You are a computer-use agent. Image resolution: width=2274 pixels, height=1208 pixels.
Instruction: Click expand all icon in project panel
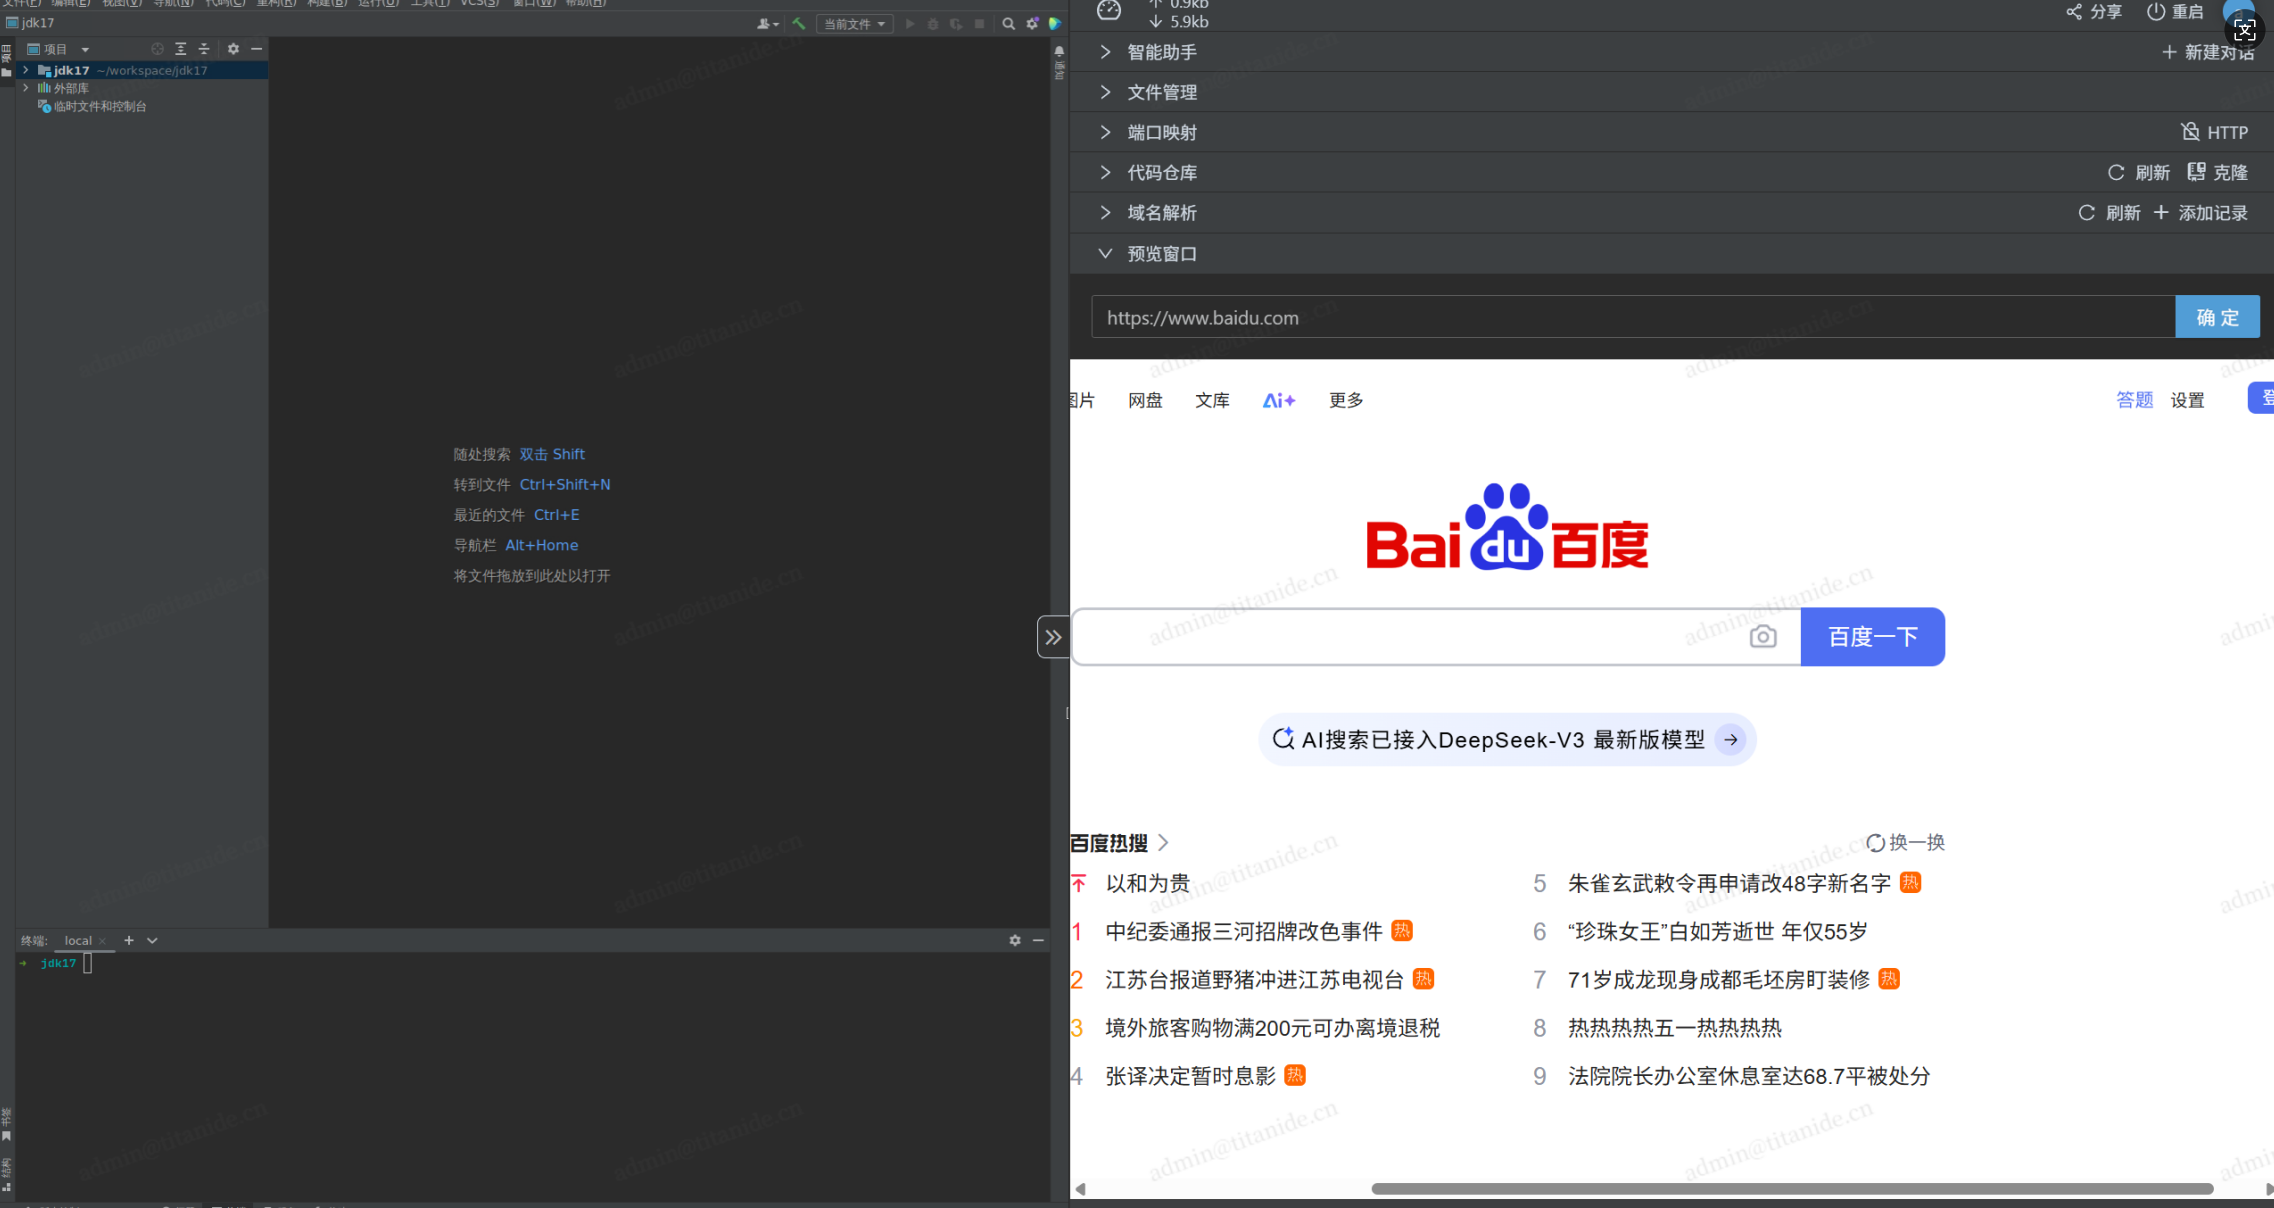181,49
